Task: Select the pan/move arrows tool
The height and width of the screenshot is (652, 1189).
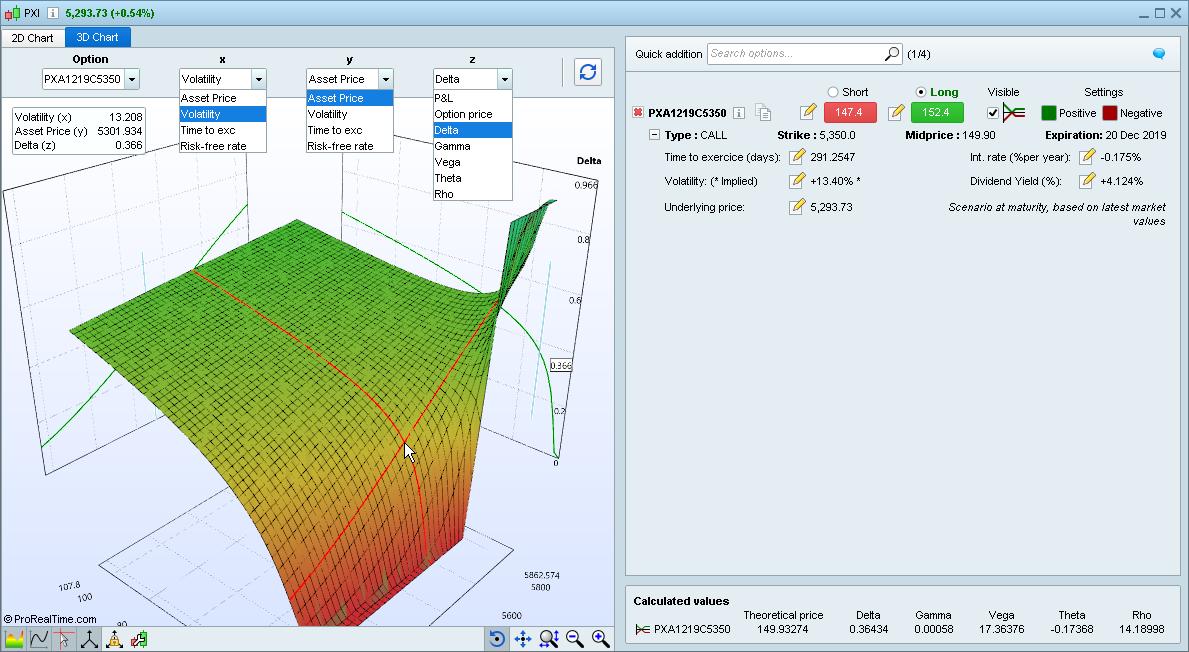Action: 522,639
